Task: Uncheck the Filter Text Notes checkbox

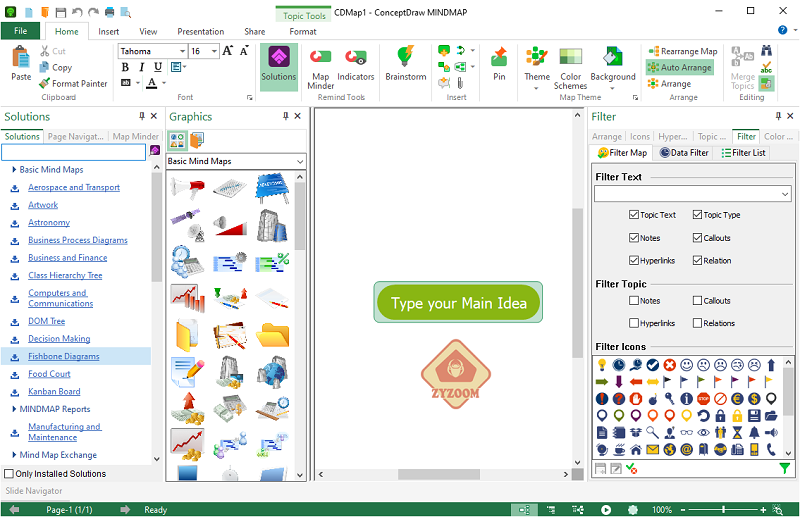Action: point(634,238)
